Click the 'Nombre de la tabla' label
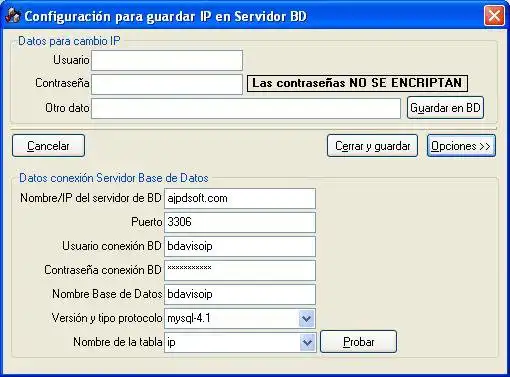This screenshot has width=510, height=377. pos(118,342)
